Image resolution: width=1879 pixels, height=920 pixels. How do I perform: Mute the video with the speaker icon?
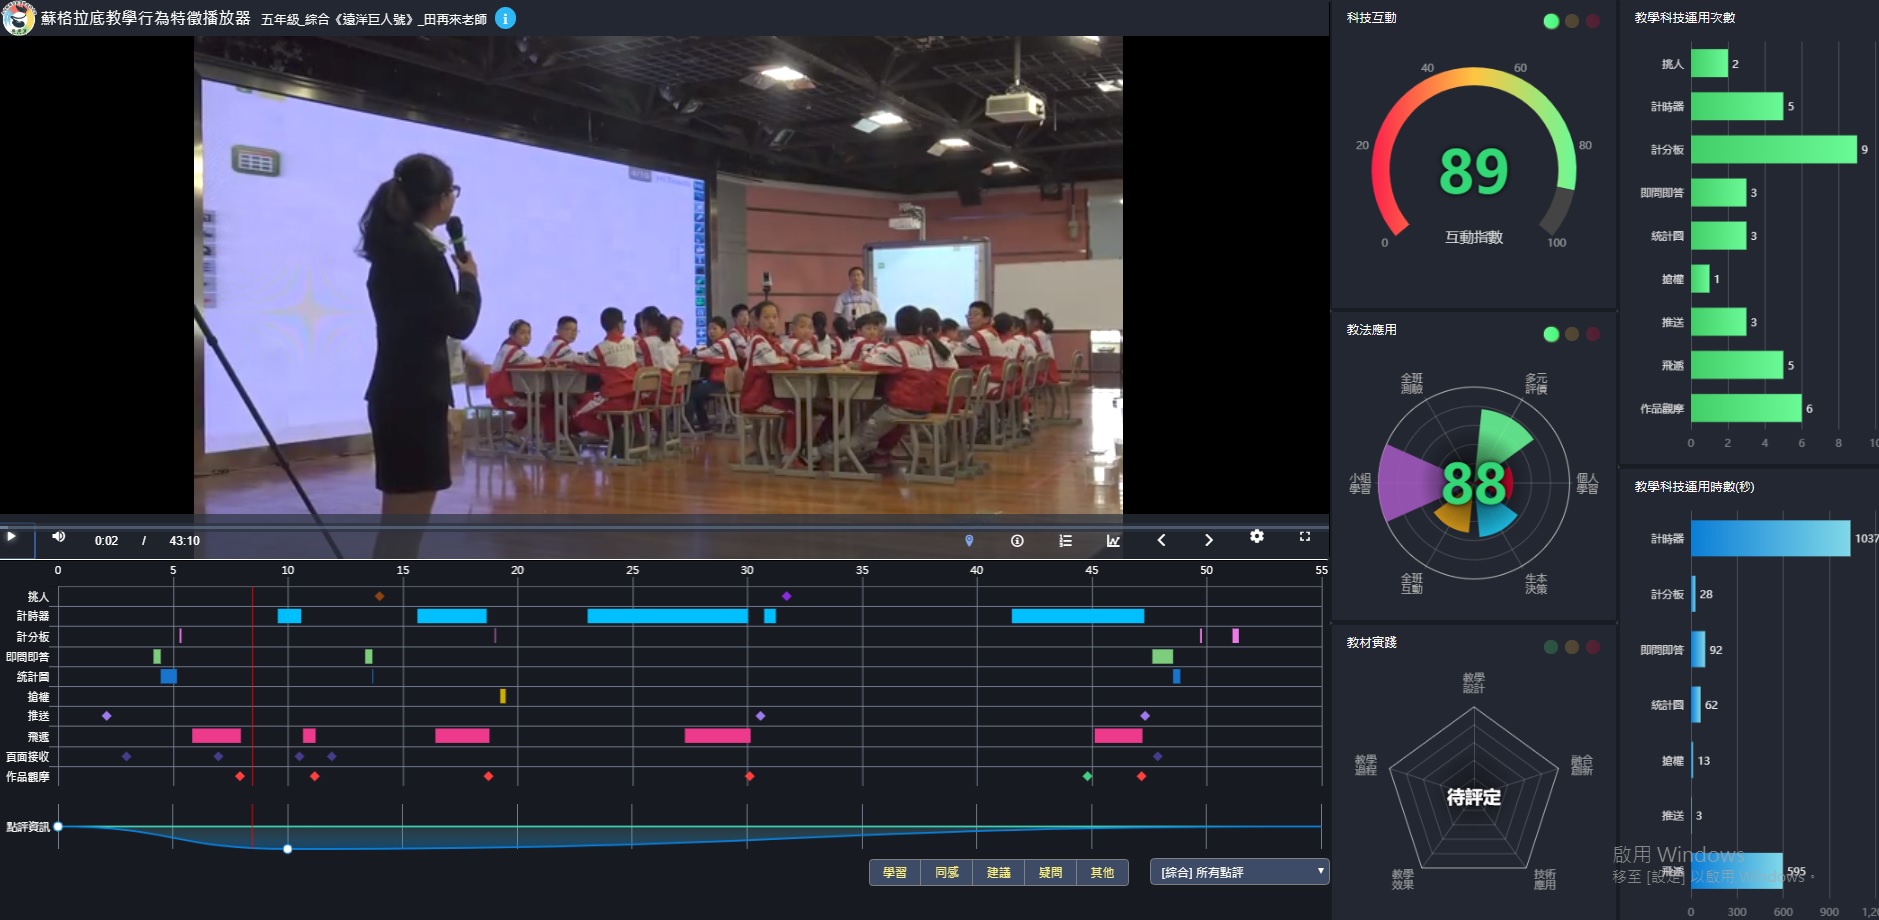[x=59, y=537]
